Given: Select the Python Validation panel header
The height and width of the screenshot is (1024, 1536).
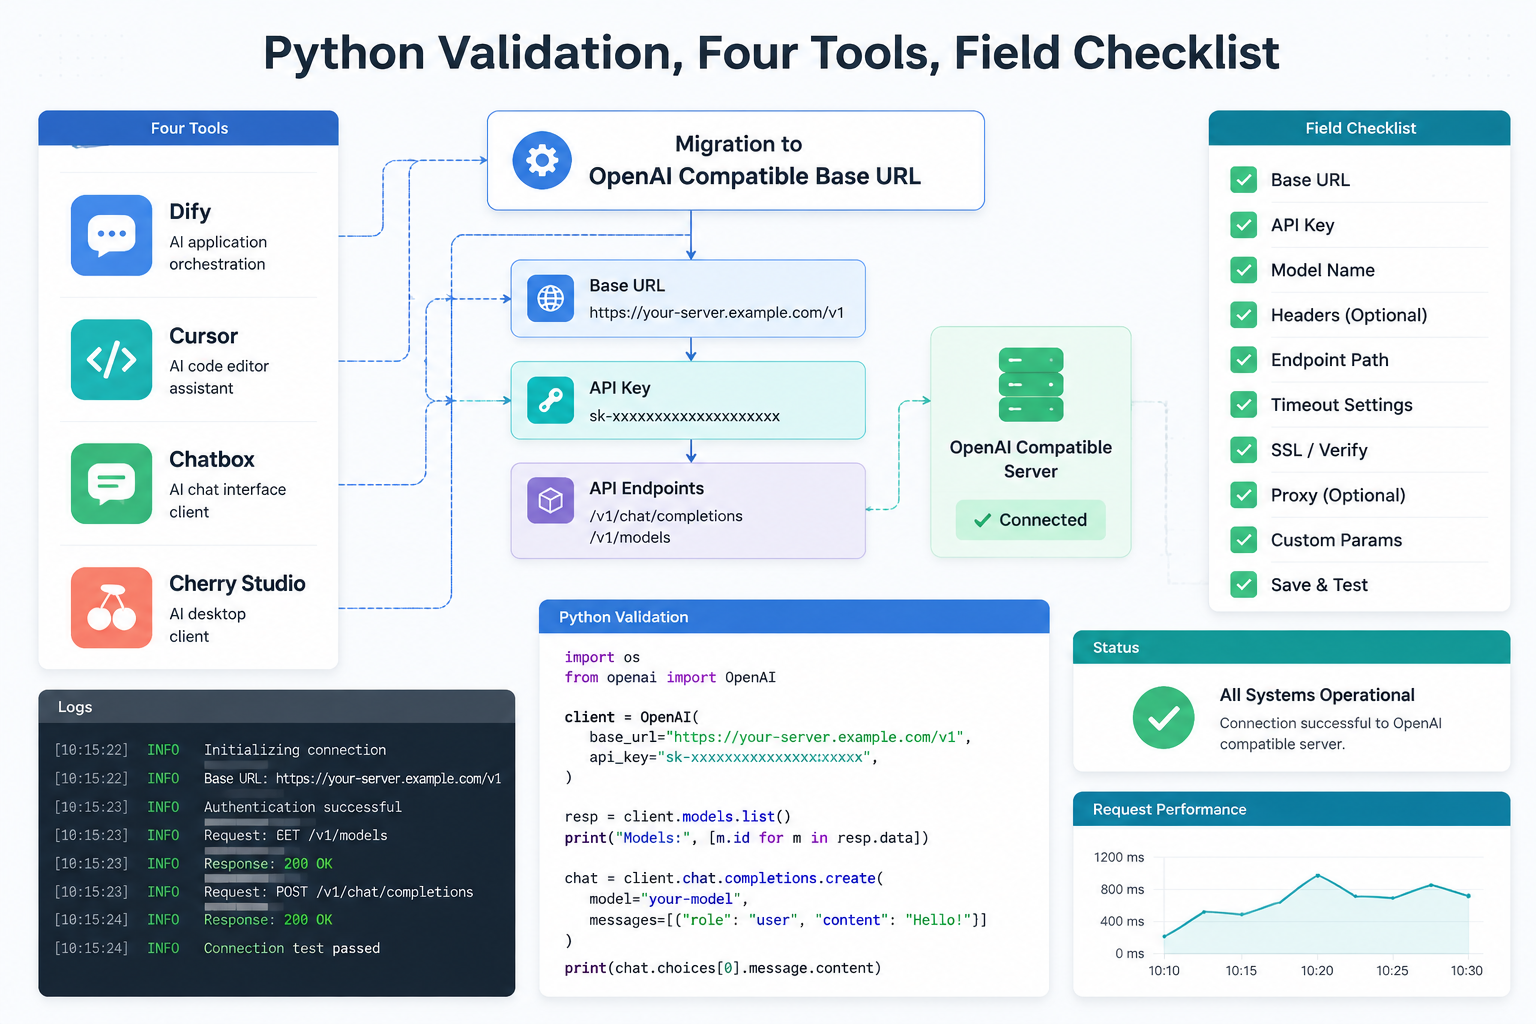Looking at the screenshot, I should pyautogui.click(x=794, y=617).
